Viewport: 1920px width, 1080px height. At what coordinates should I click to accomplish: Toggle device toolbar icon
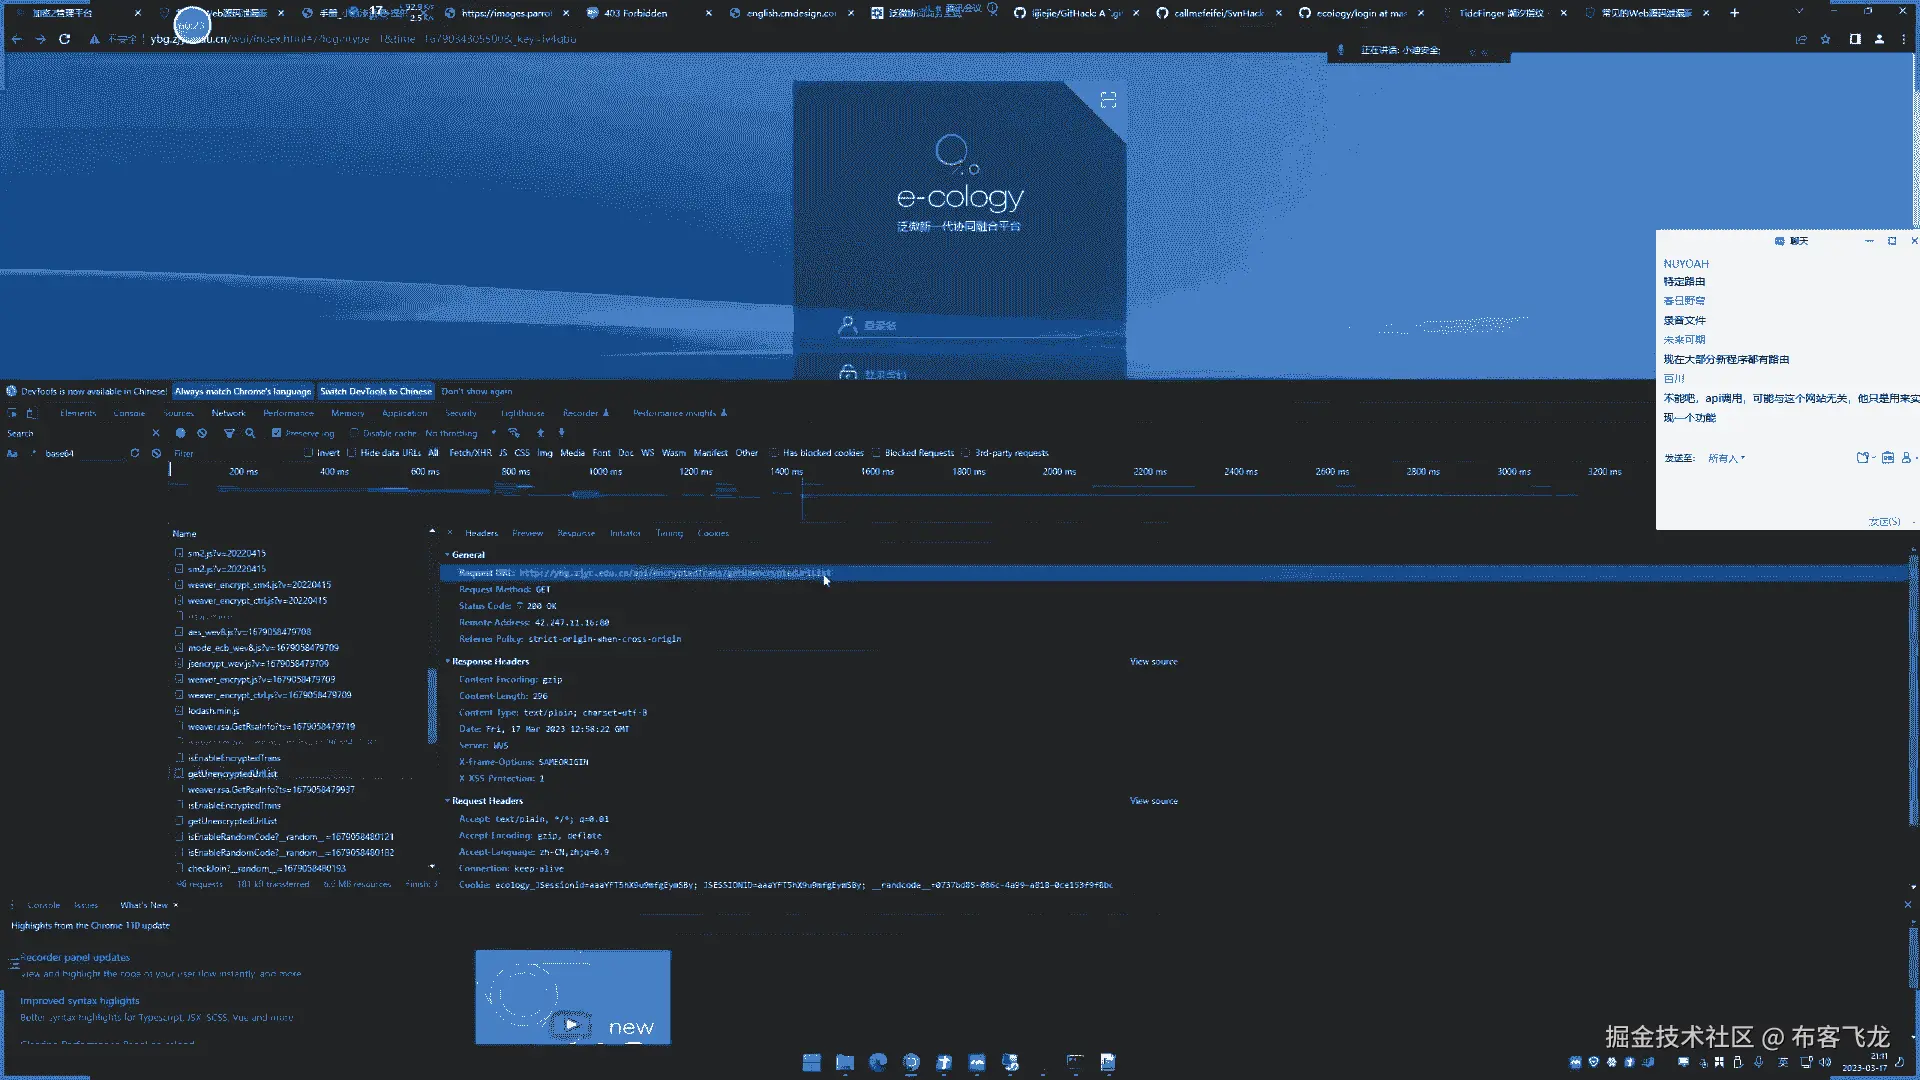(x=31, y=413)
